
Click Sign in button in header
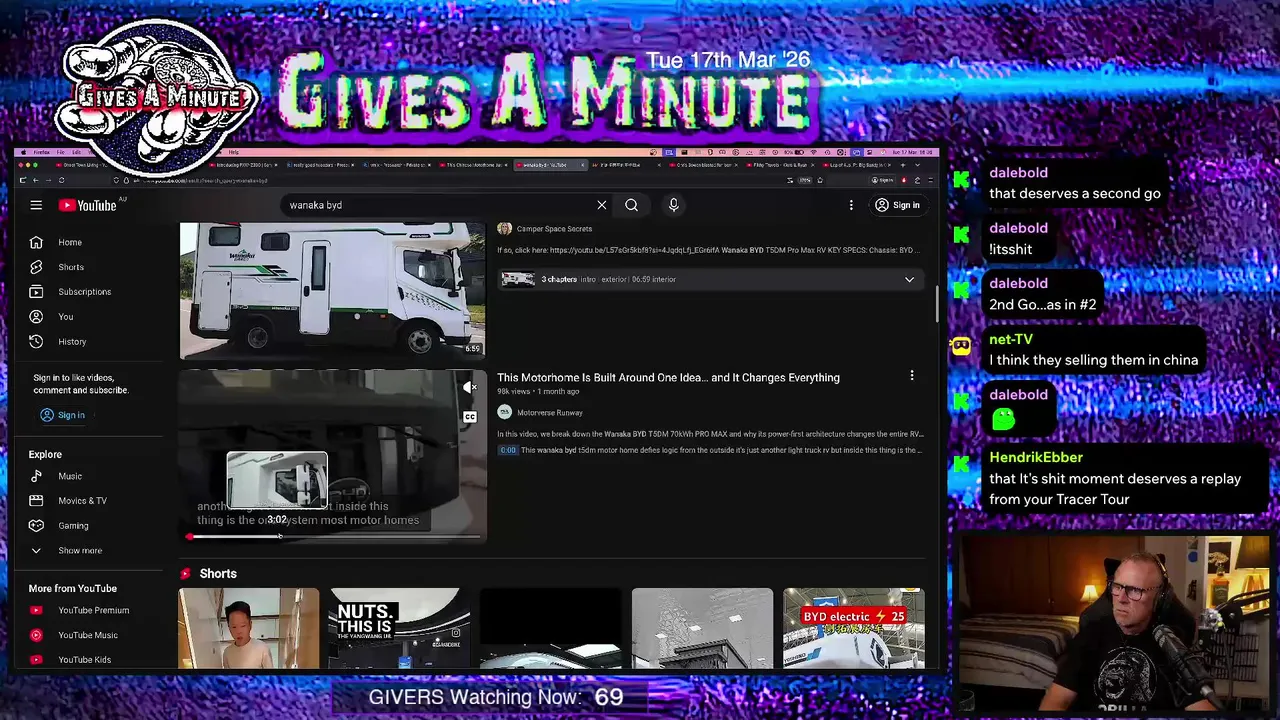[x=897, y=205]
